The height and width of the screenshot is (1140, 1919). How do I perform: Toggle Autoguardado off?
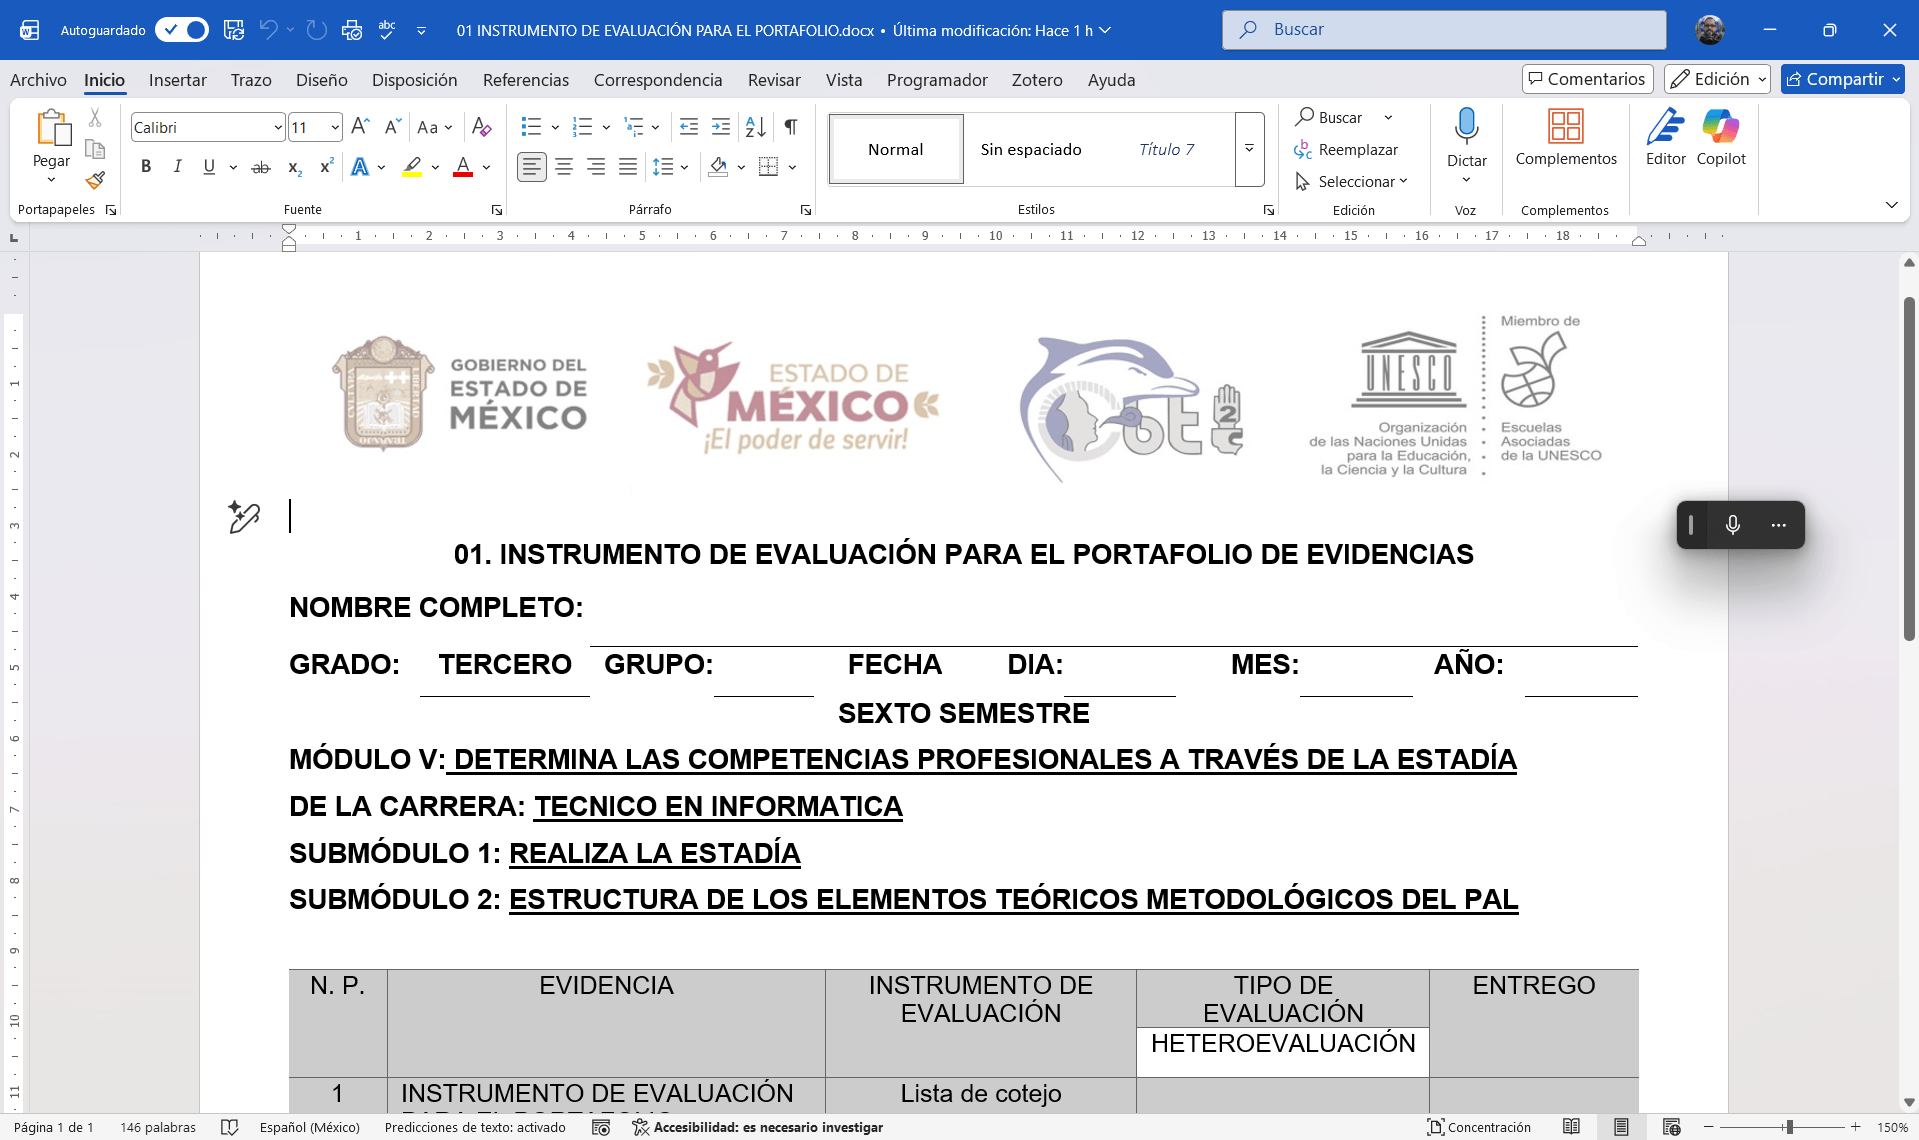tap(182, 30)
